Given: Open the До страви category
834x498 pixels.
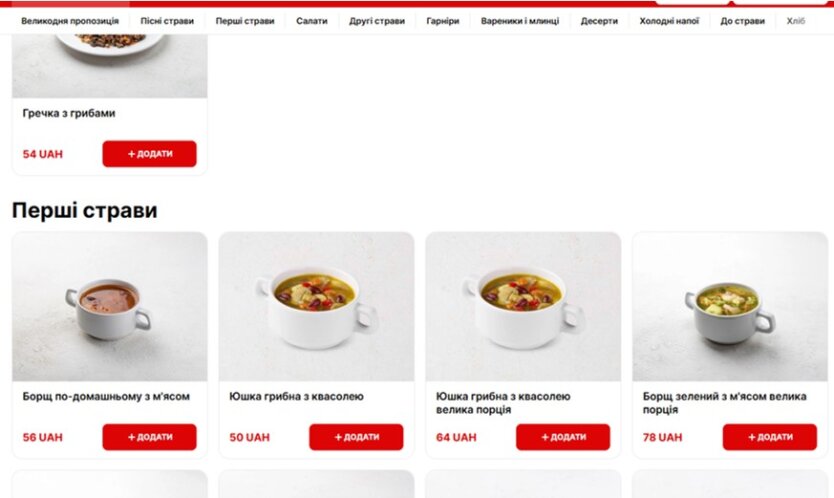Looking at the screenshot, I should tap(743, 21).
